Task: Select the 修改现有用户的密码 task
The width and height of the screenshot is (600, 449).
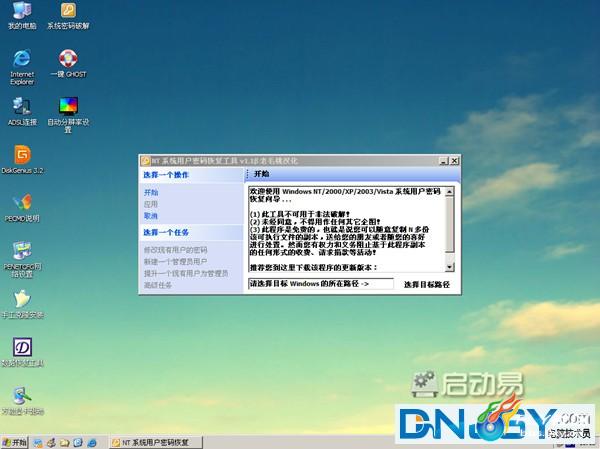Action: [x=176, y=250]
